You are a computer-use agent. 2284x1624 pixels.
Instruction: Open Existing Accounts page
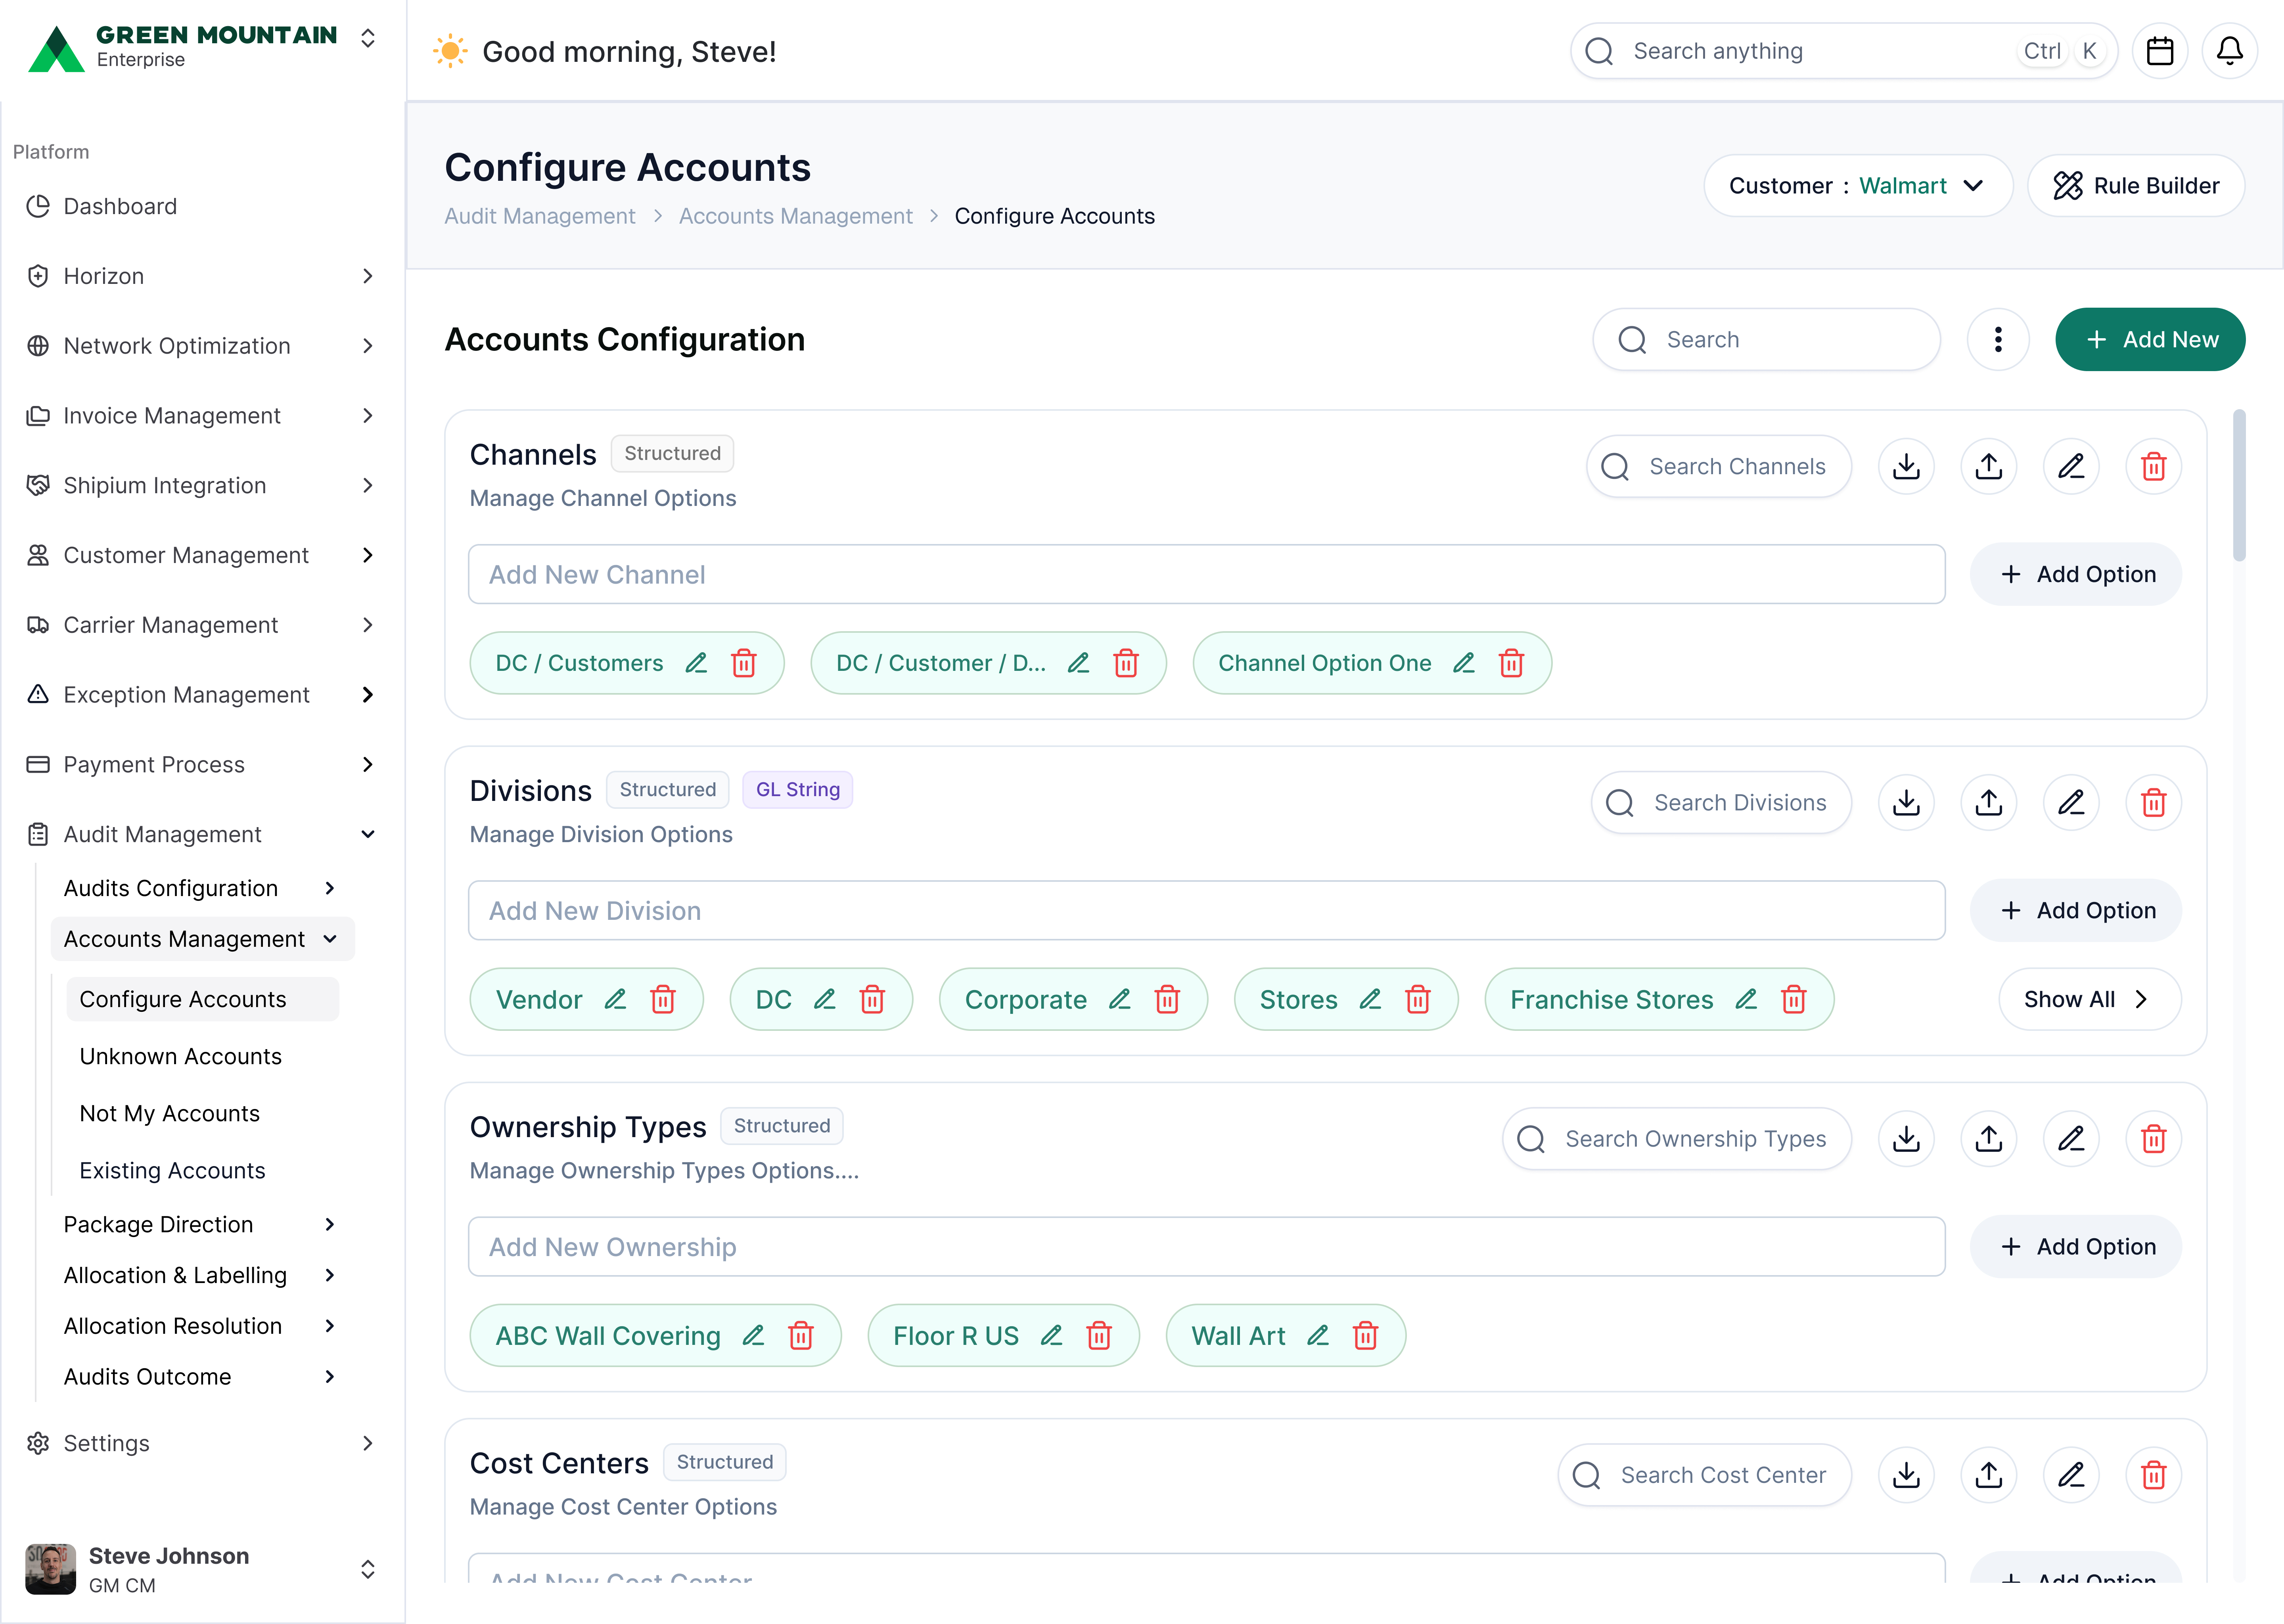coord(173,1170)
